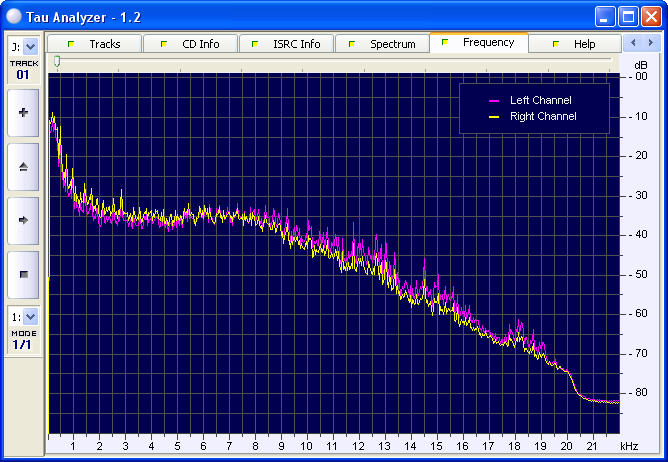Click the TRACK 01 indicator
Image resolution: width=668 pixels, height=462 pixels.
[x=23, y=71]
